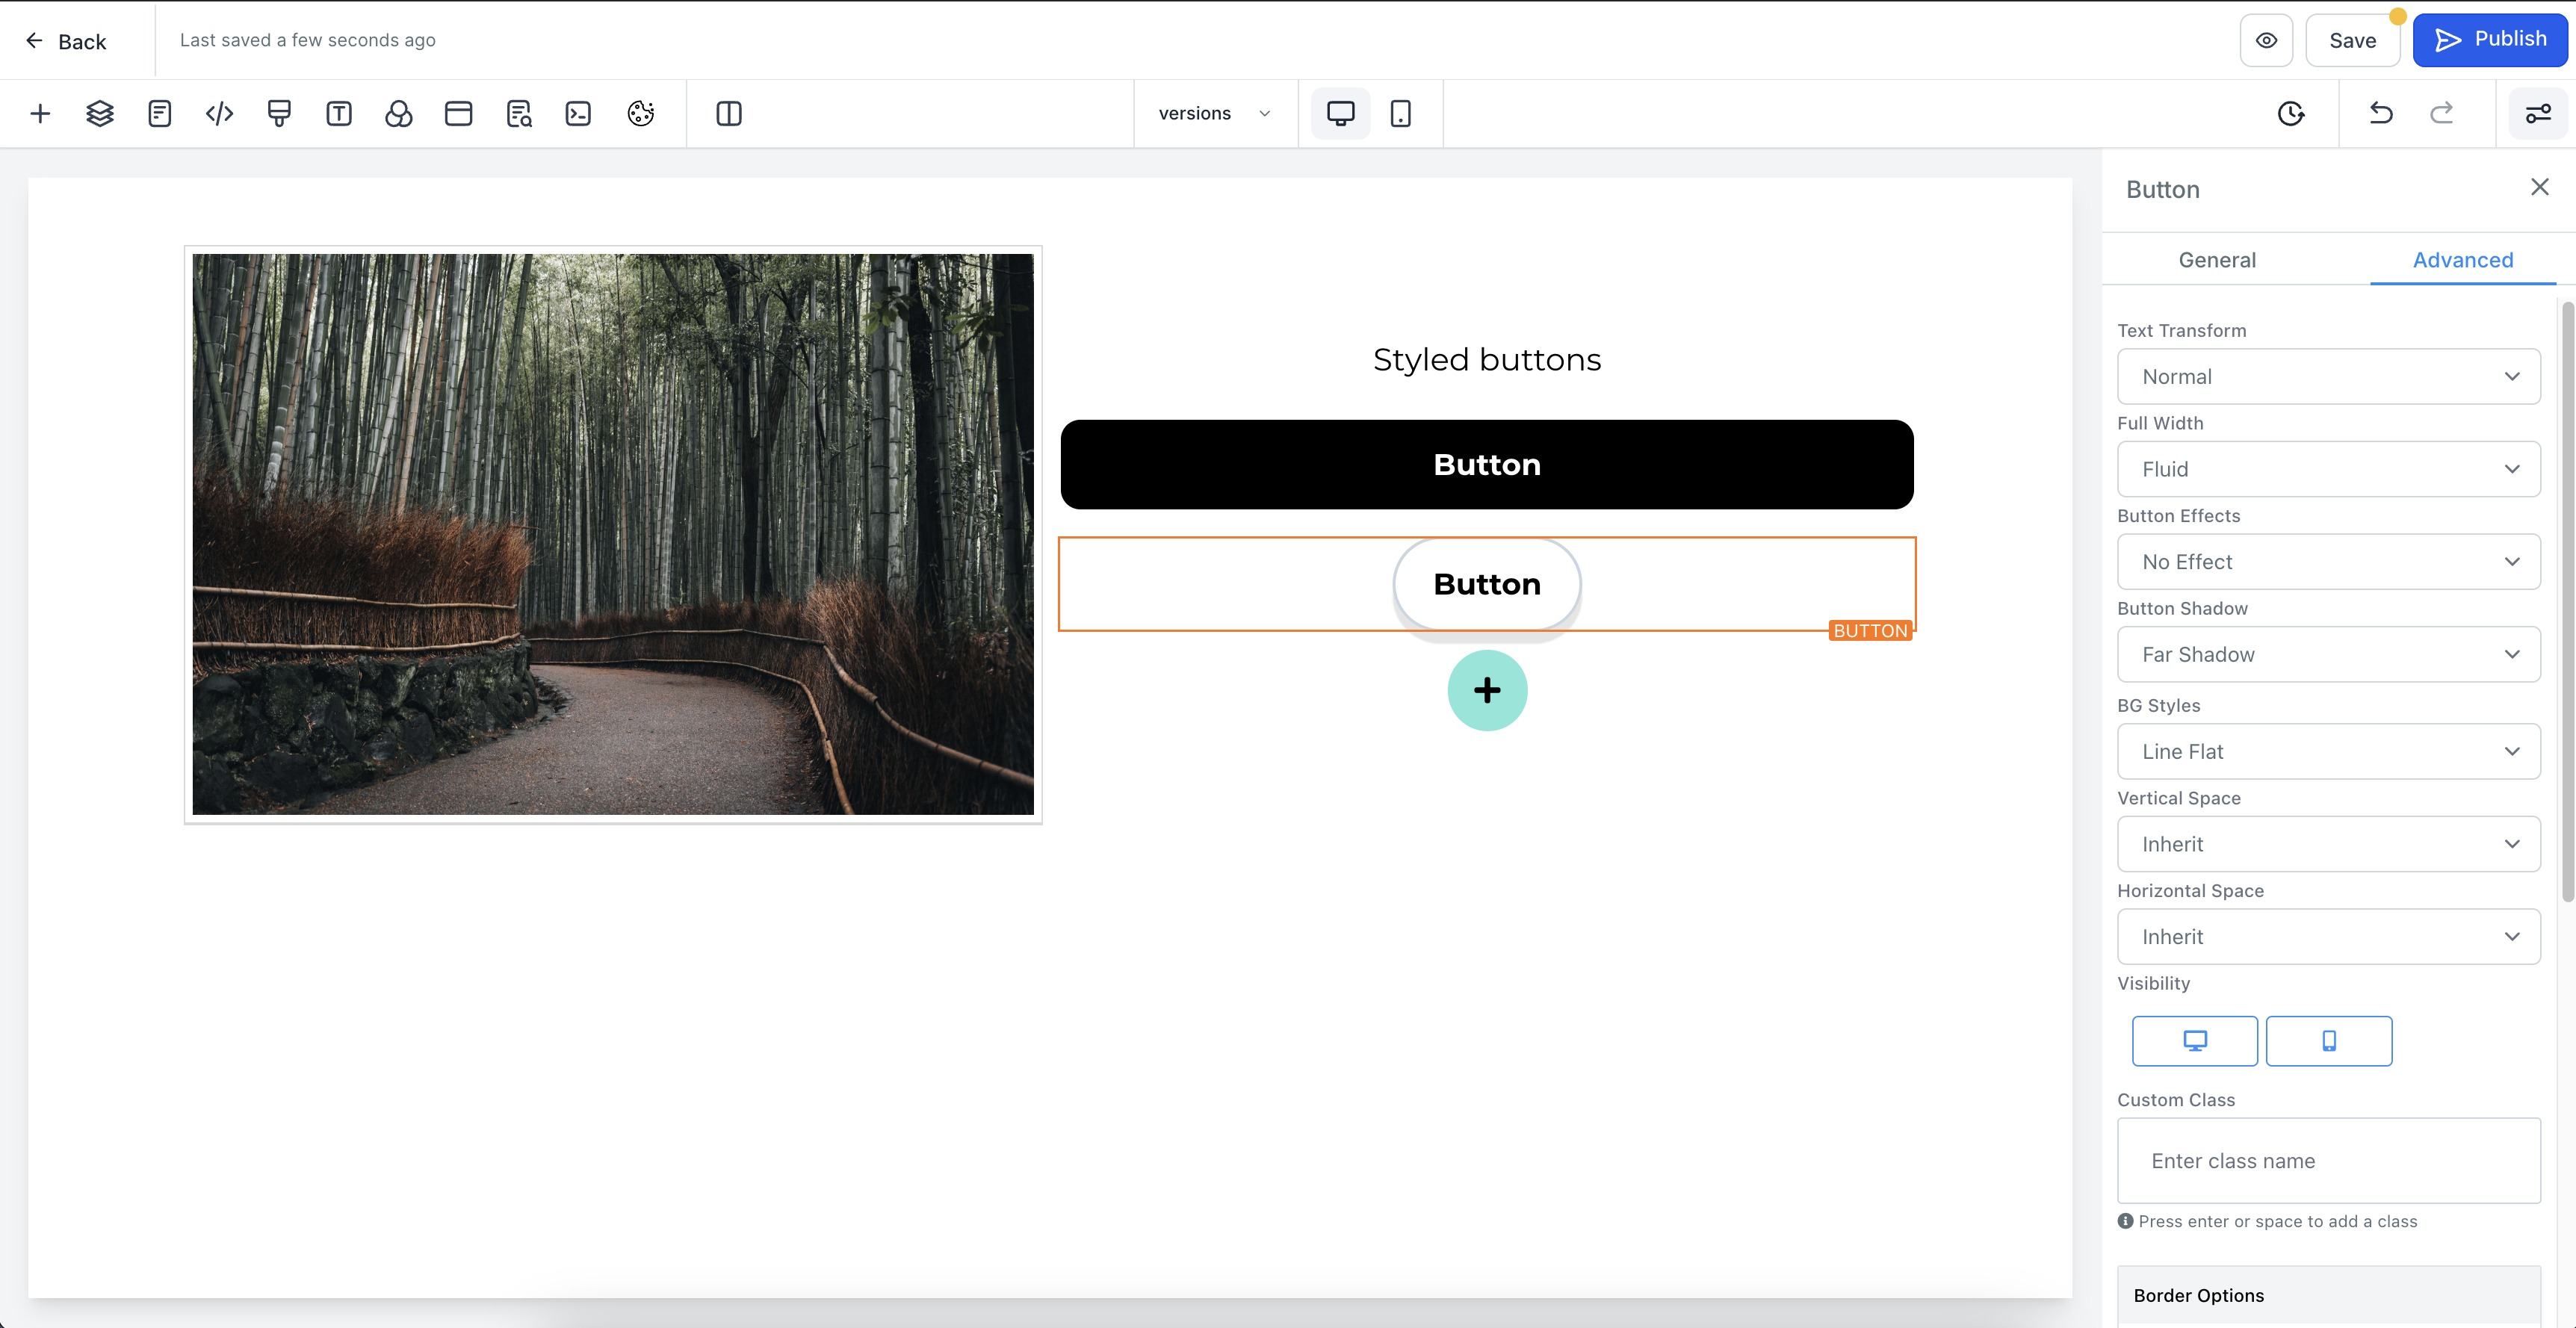
Task: Click the preview eye button
Action: click(x=2266, y=41)
